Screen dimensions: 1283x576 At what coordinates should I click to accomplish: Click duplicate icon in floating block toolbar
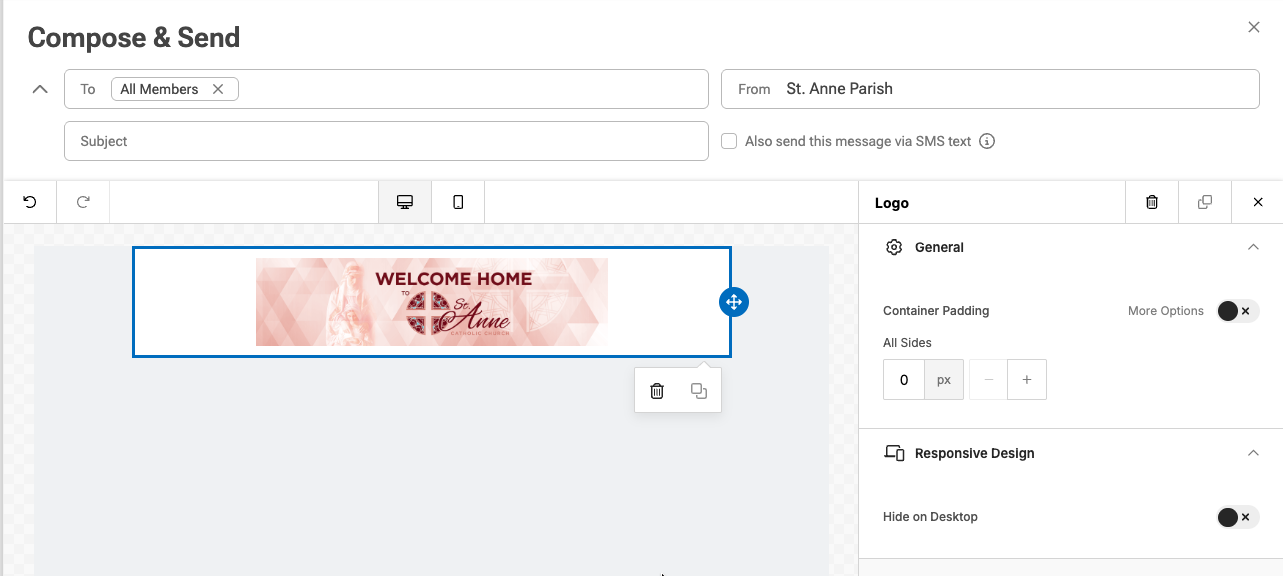pyautogui.click(x=699, y=391)
